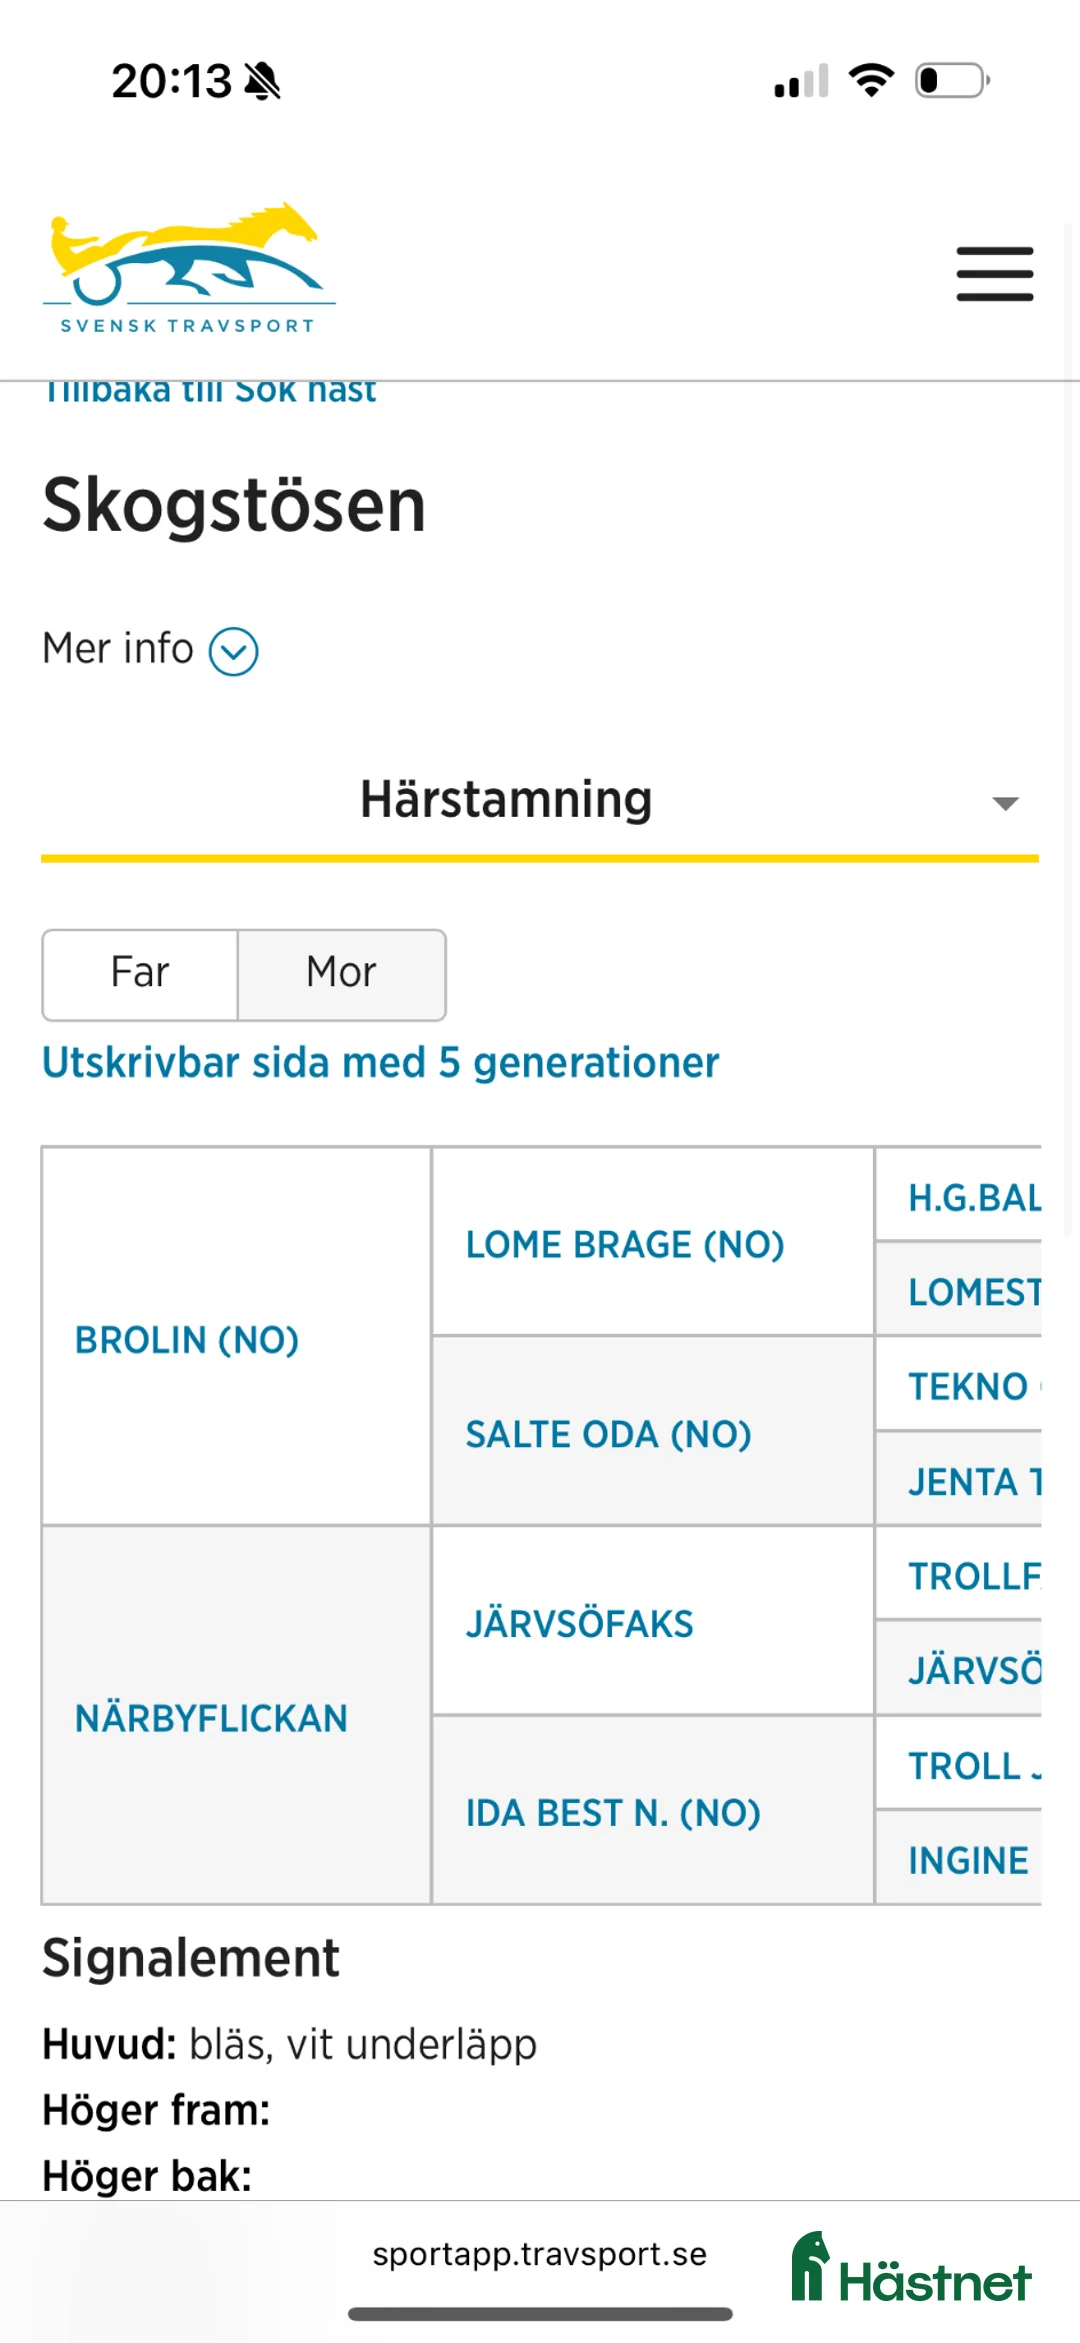Click the Signalement heading

(x=190, y=1957)
